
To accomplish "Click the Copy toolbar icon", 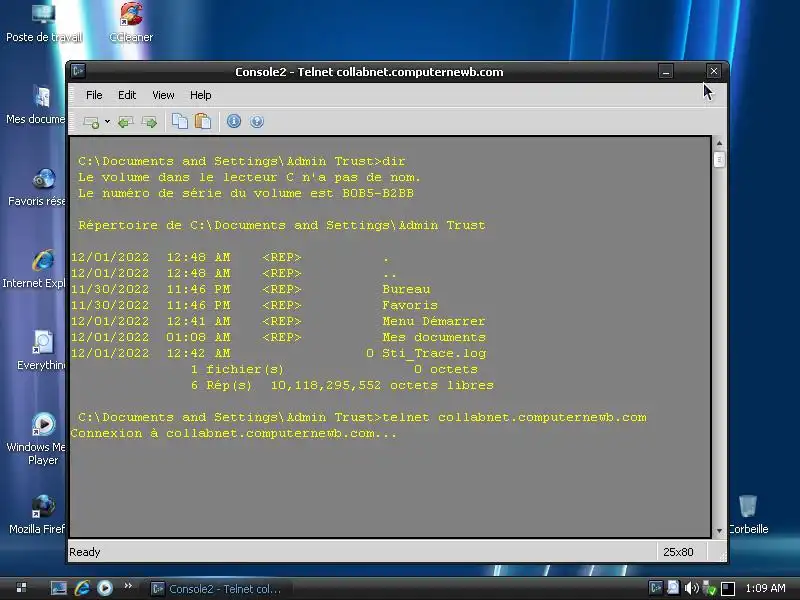I will pos(180,121).
